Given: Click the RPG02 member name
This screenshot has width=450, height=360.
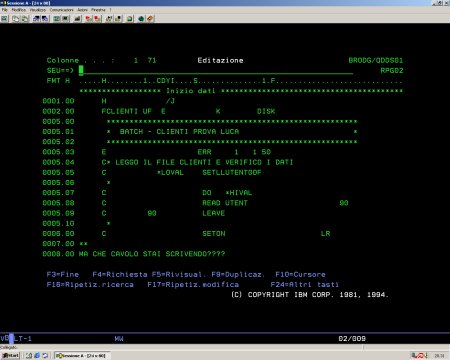Looking at the screenshot, I should pos(392,71).
